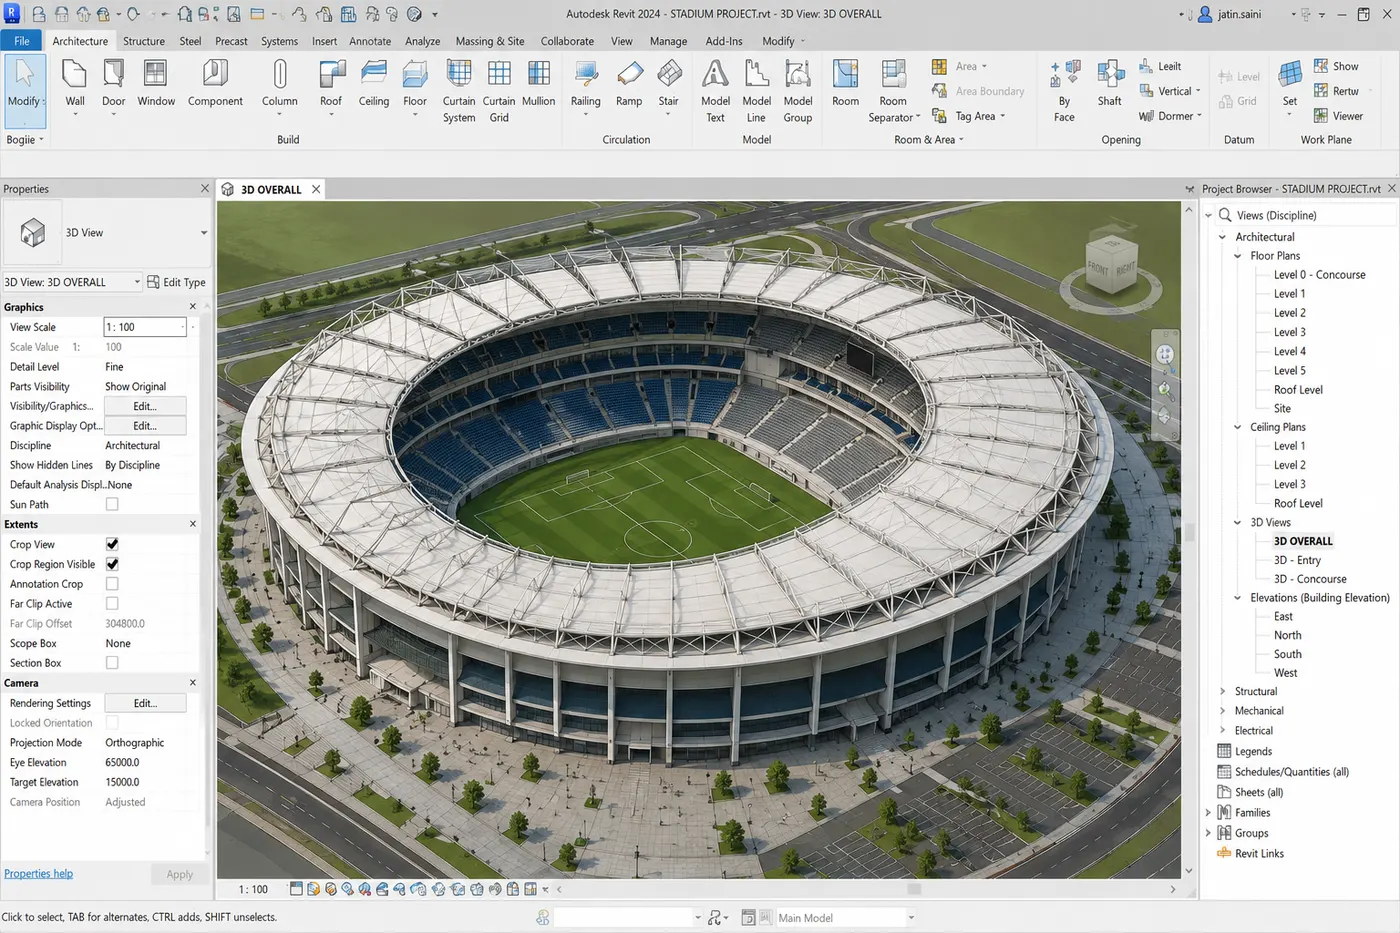Select the Model Text tool
Screen dimensions: 1400x933
[715, 90]
